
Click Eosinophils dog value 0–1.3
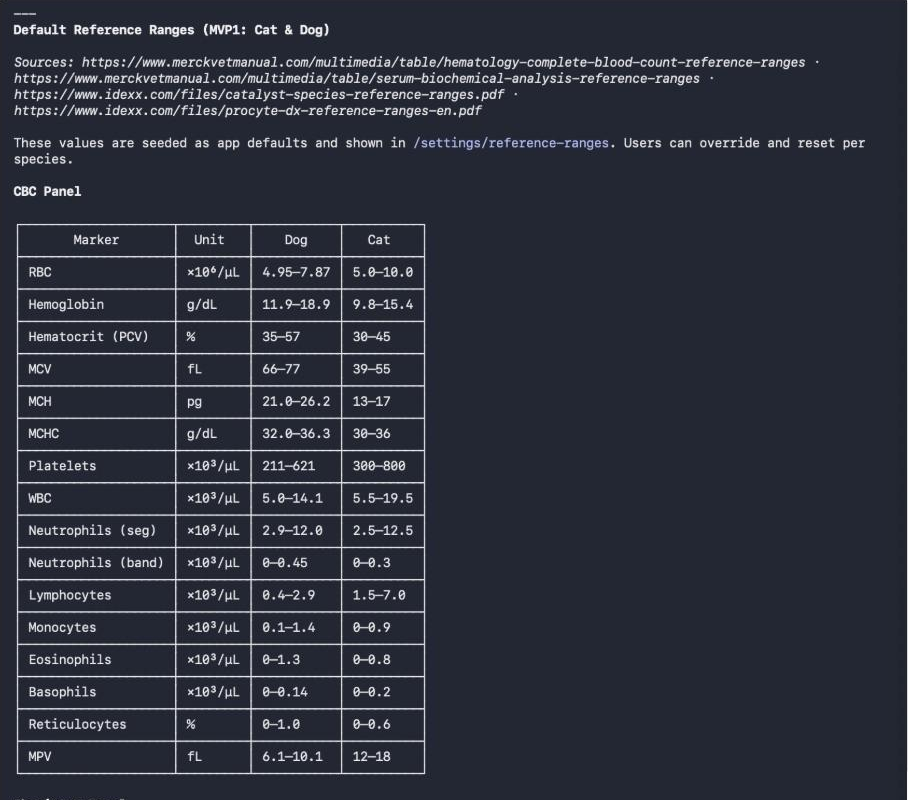click(x=281, y=660)
